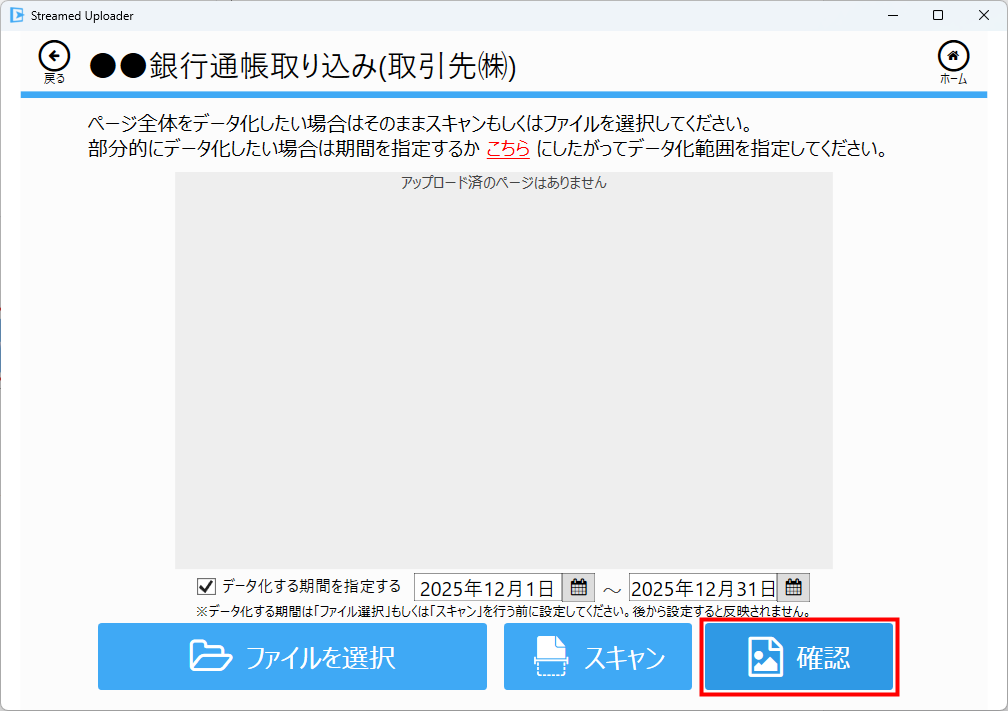Select the 2025年12月31日 end date field
The width and height of the screenshot is (1008, 711).
point(702,588)
